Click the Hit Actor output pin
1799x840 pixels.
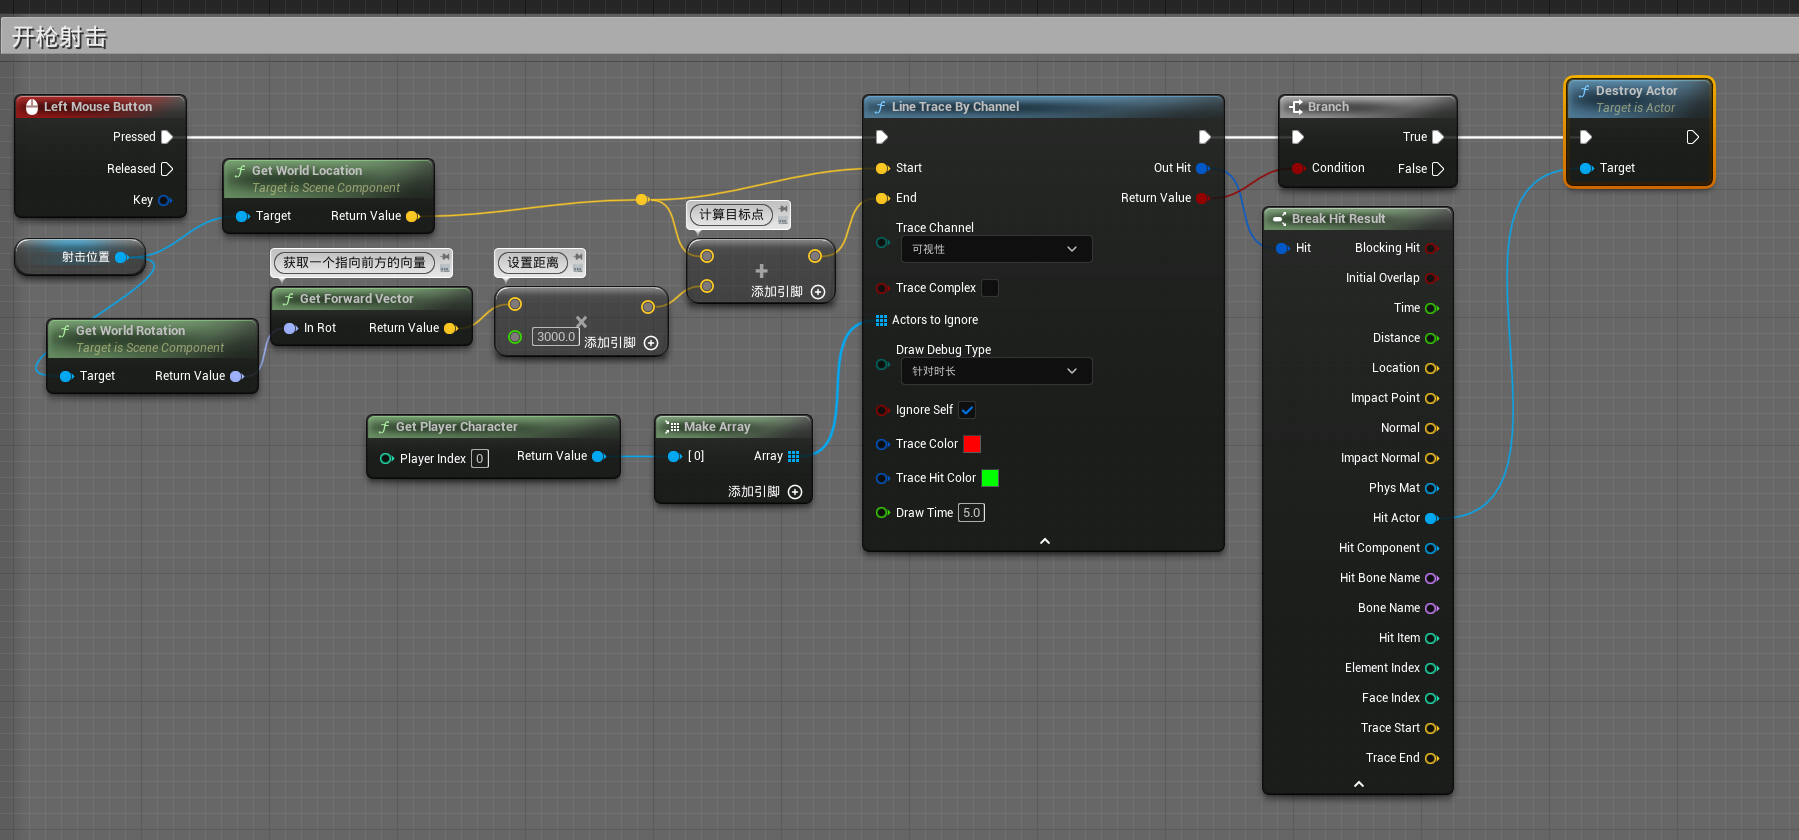(x=1431, y=518)
